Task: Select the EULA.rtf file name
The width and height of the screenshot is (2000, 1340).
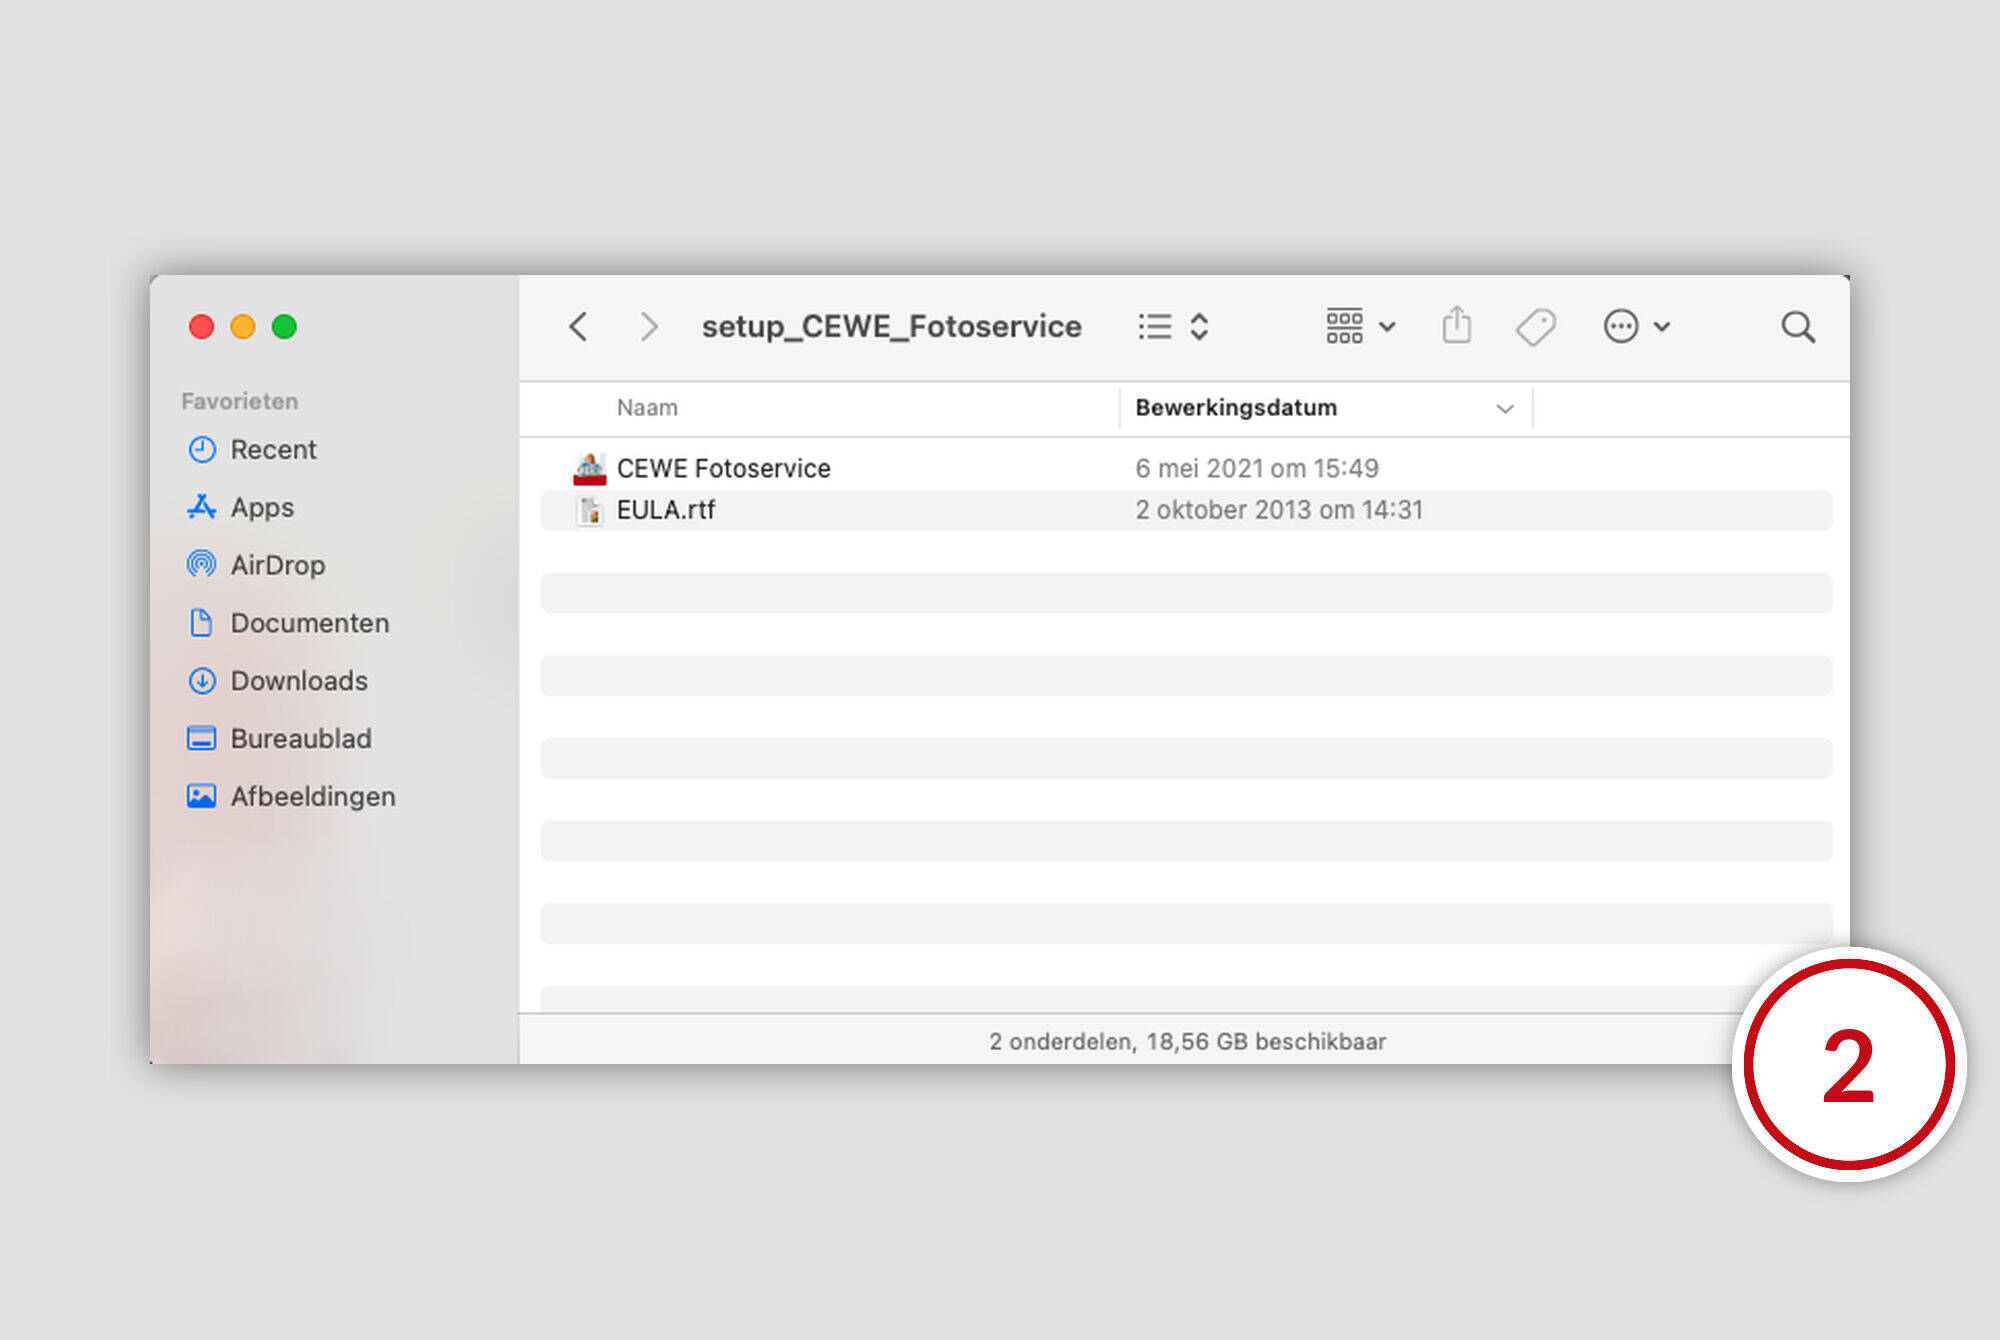Action: click(x=666, y=510)
